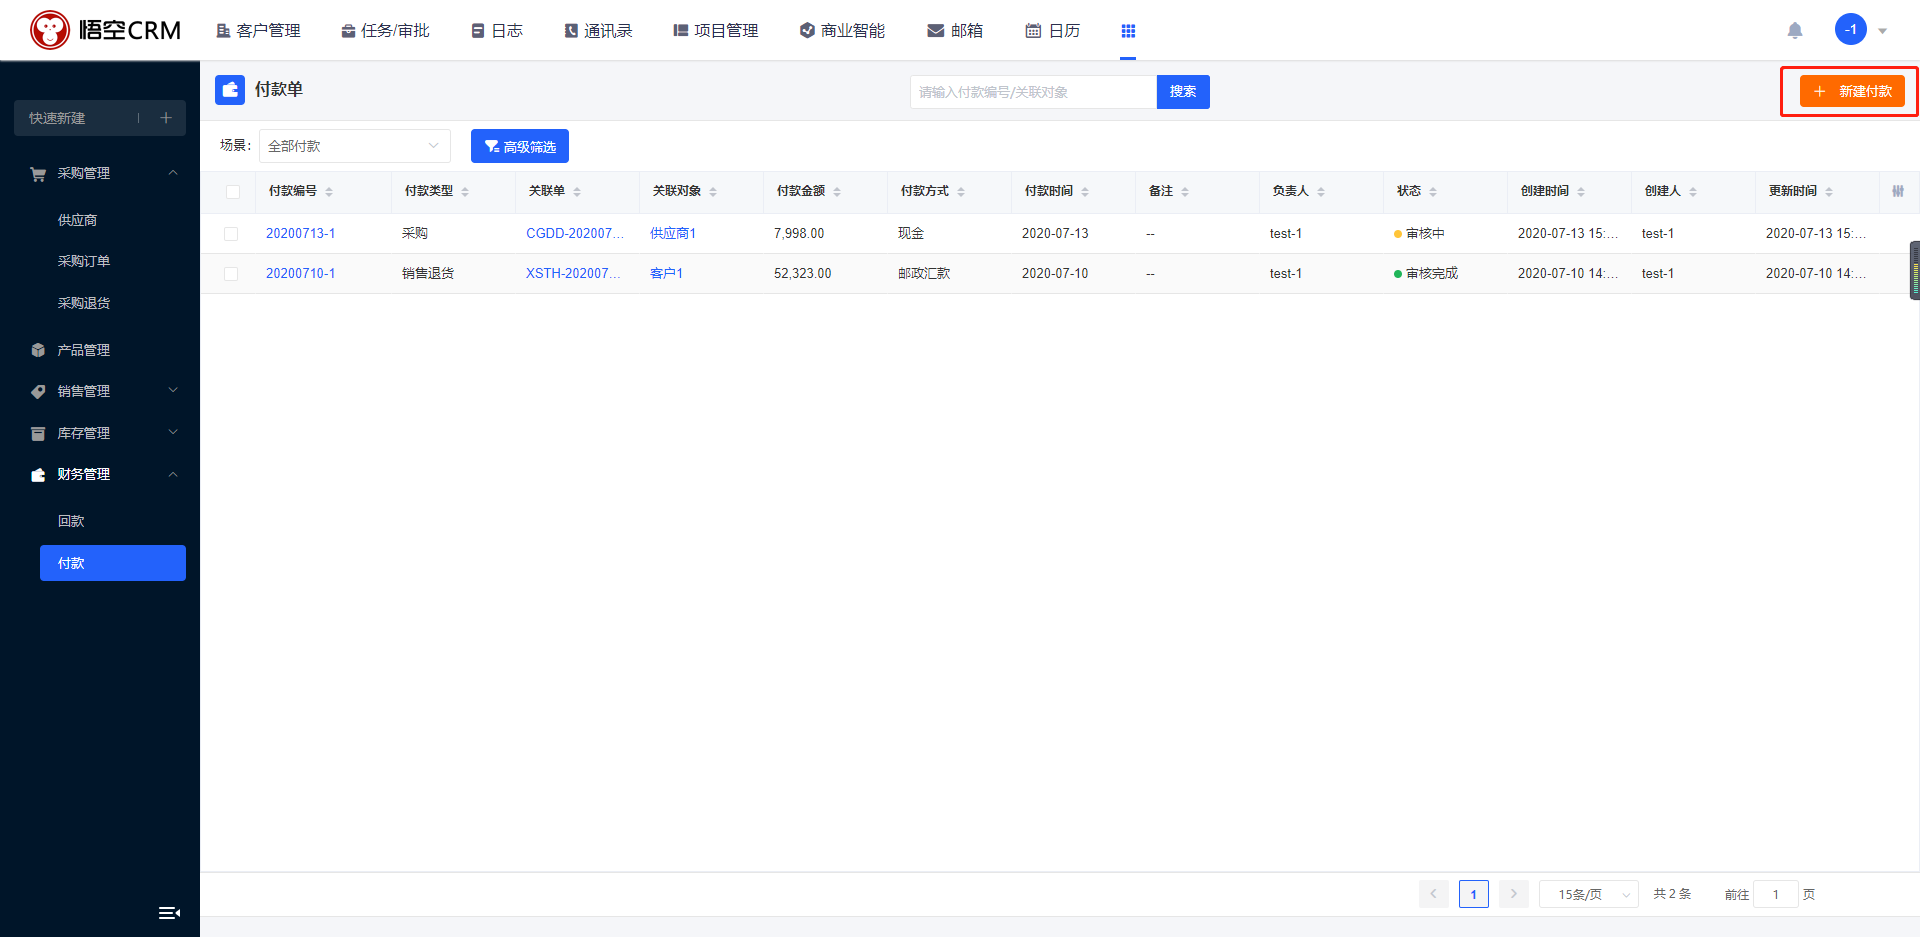Open the user avatar menu
This screenshot has width=1920, height=937.
point(1850,29)
